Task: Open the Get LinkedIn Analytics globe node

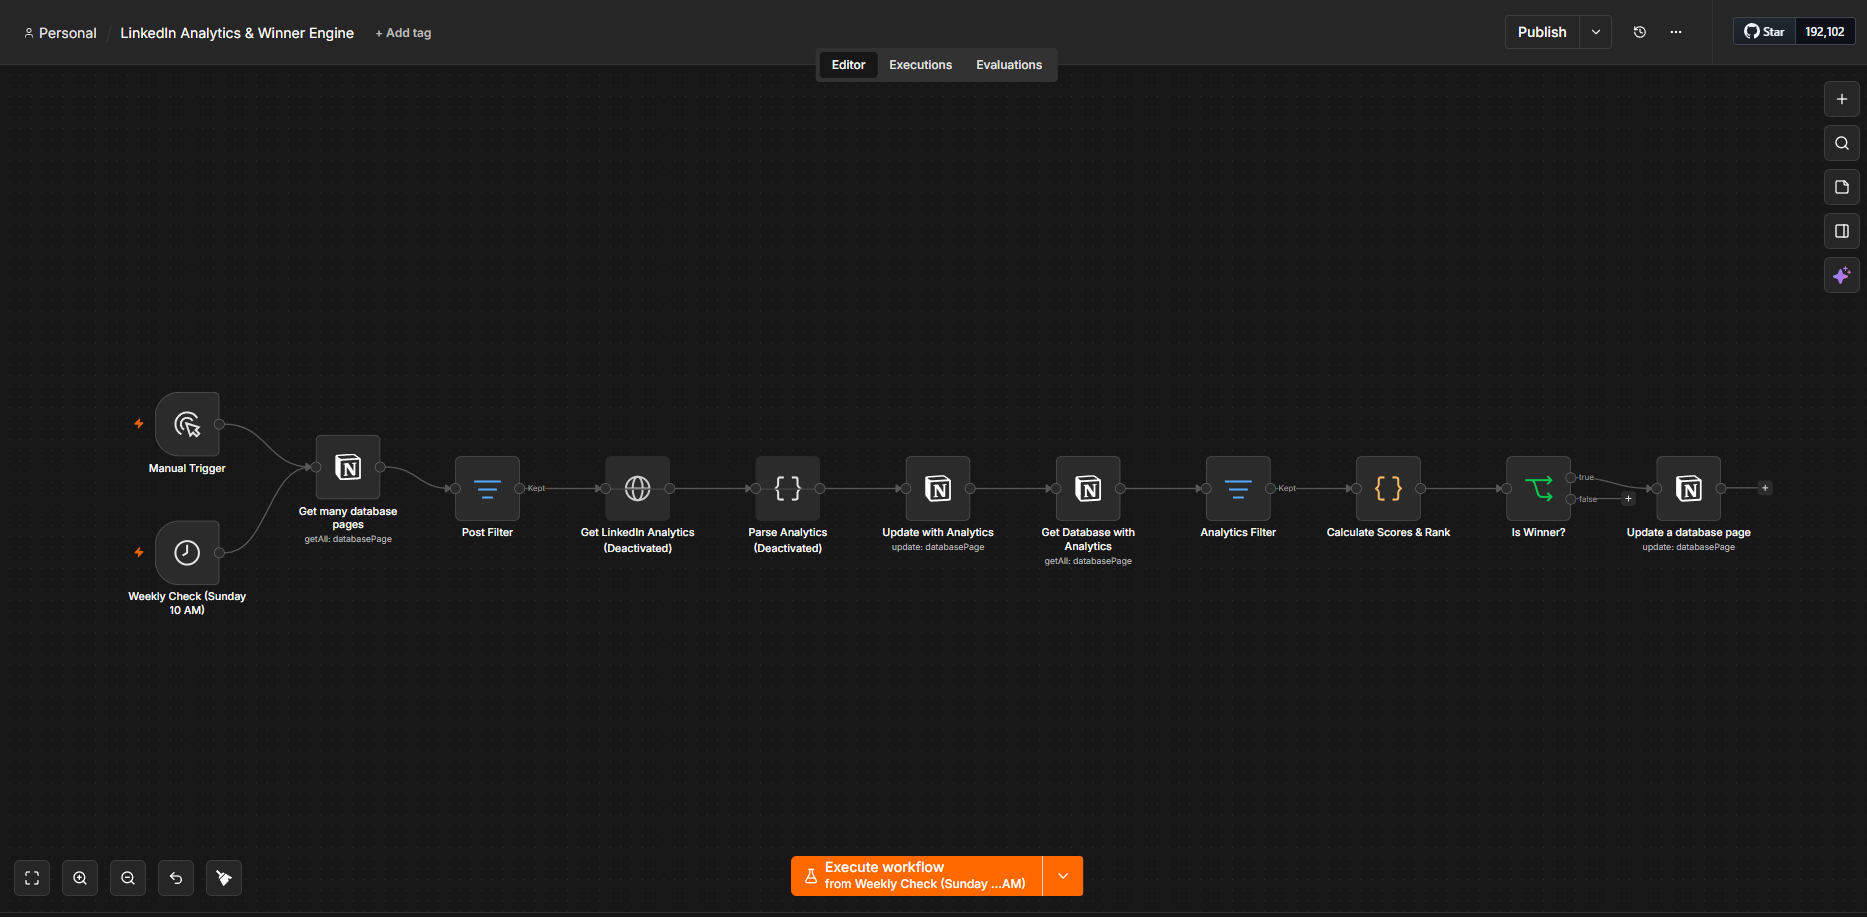Action: 637,488
